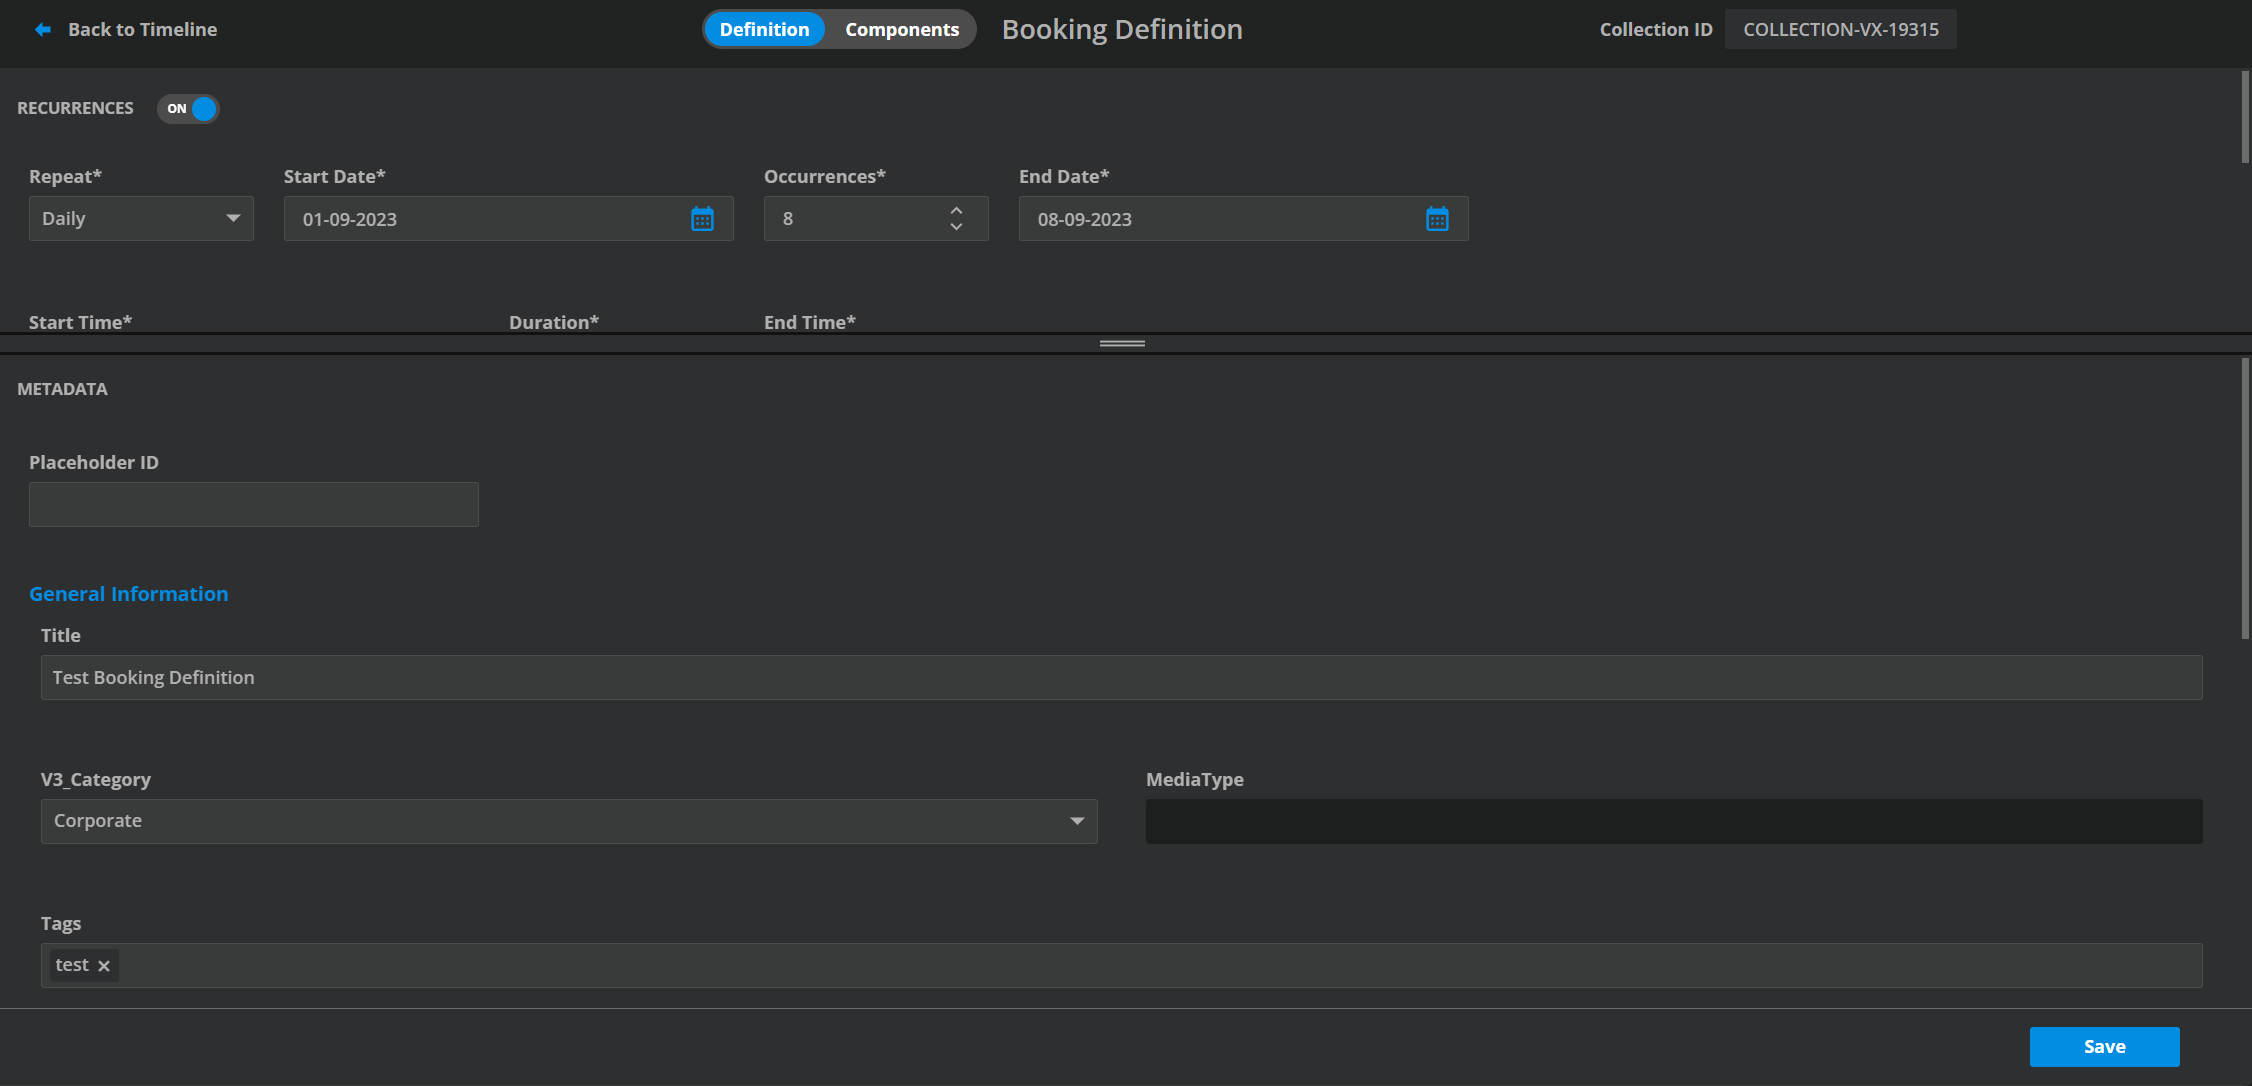Click the Placeholder ID field

click(254, 505)
